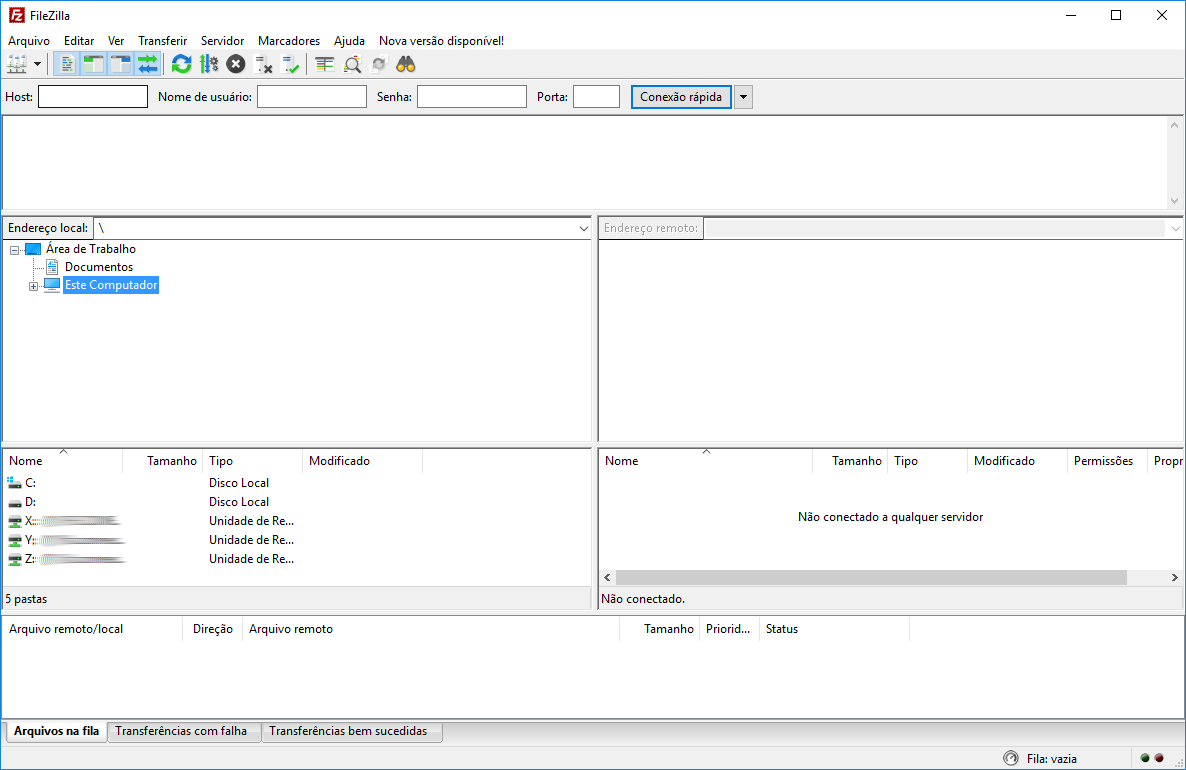
Task: Click the Direção queue column header
Action: click(213, 629)
